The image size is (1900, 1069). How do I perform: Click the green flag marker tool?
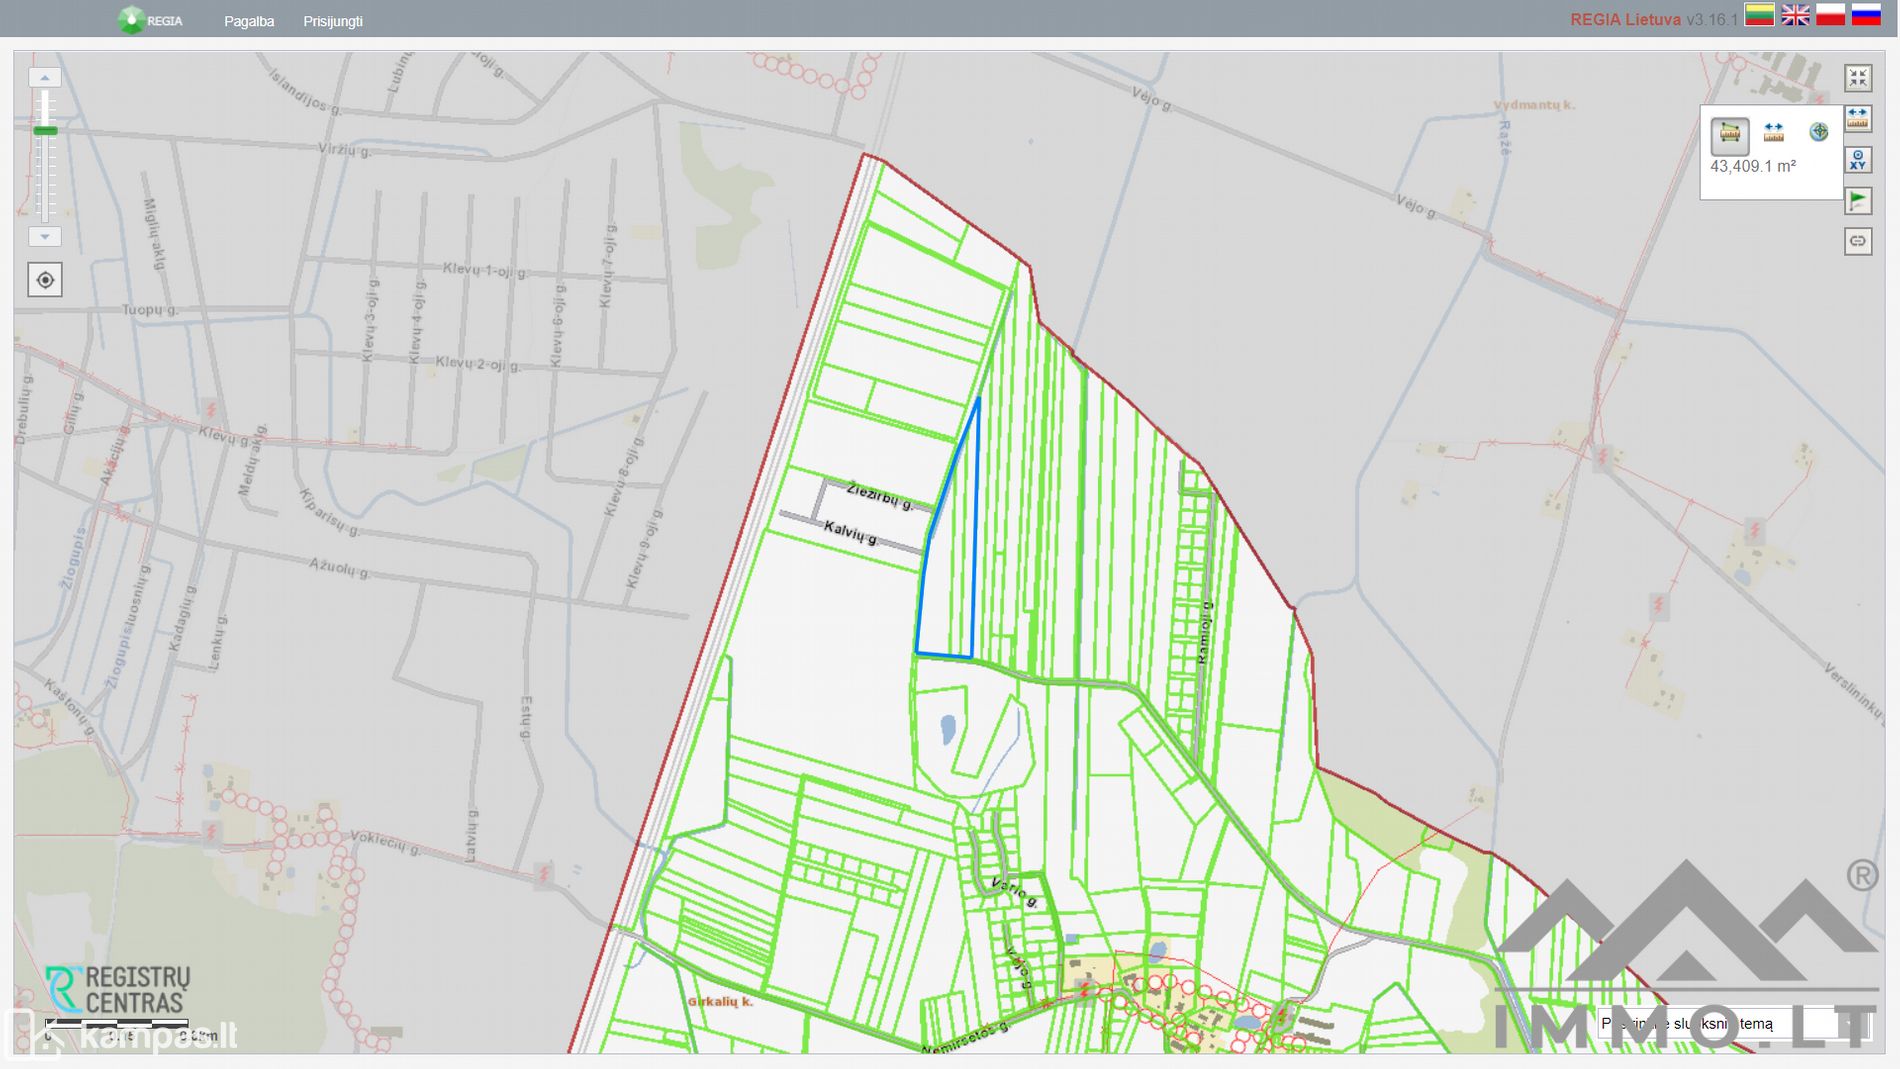[x=1857, y=201]
